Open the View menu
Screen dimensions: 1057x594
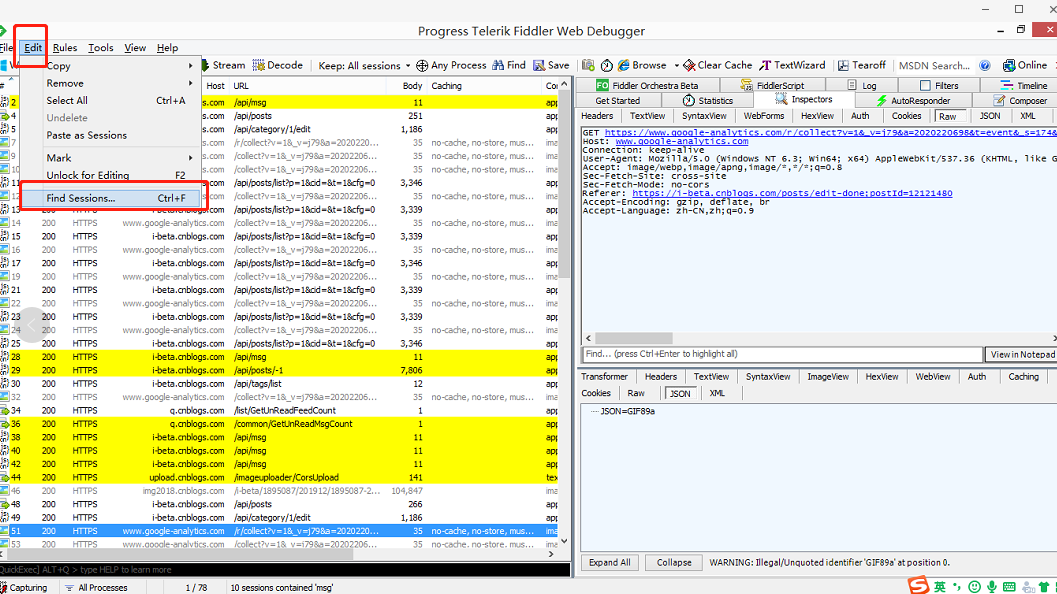(x=135, y=48)
